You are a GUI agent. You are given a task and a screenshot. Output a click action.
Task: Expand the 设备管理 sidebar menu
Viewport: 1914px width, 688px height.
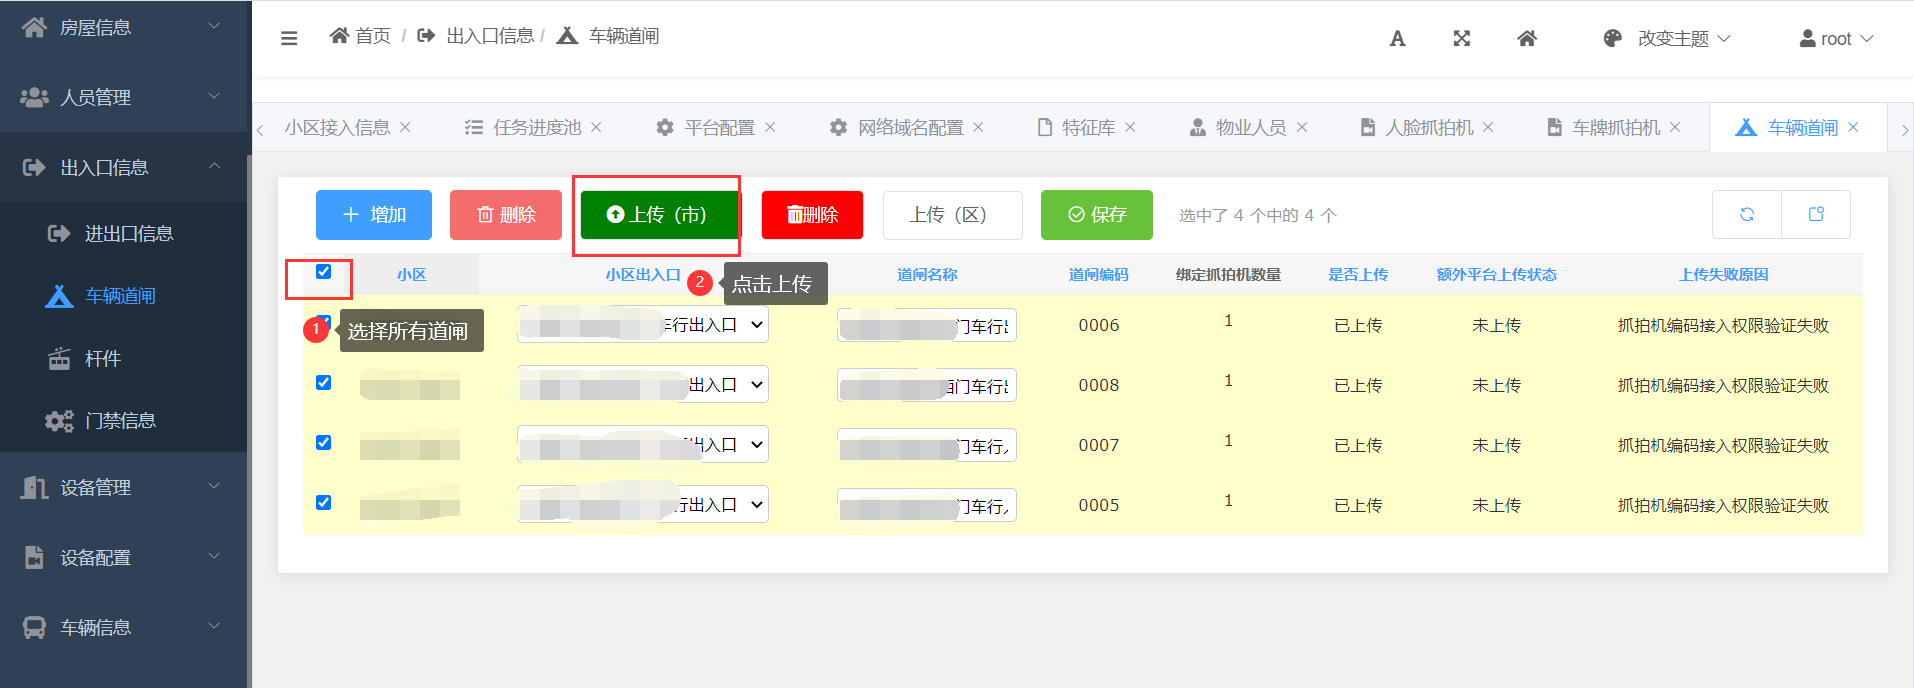tap(124, 487)
